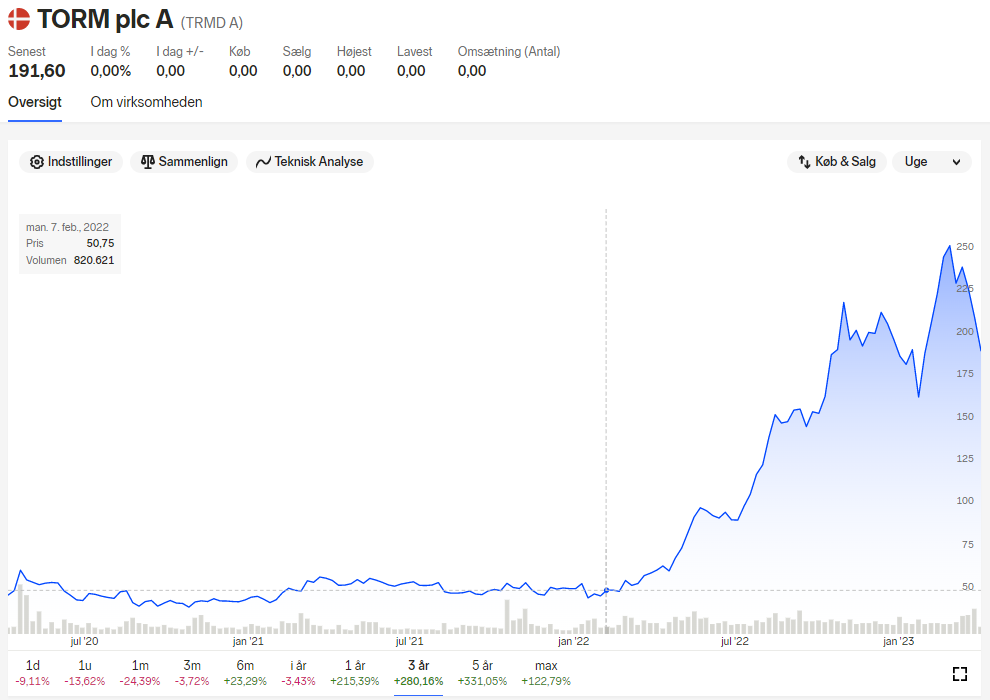Viewport: 990px width, 700px height.
Task: Click the jul '21 axis label
Action: tap(409, 641)
